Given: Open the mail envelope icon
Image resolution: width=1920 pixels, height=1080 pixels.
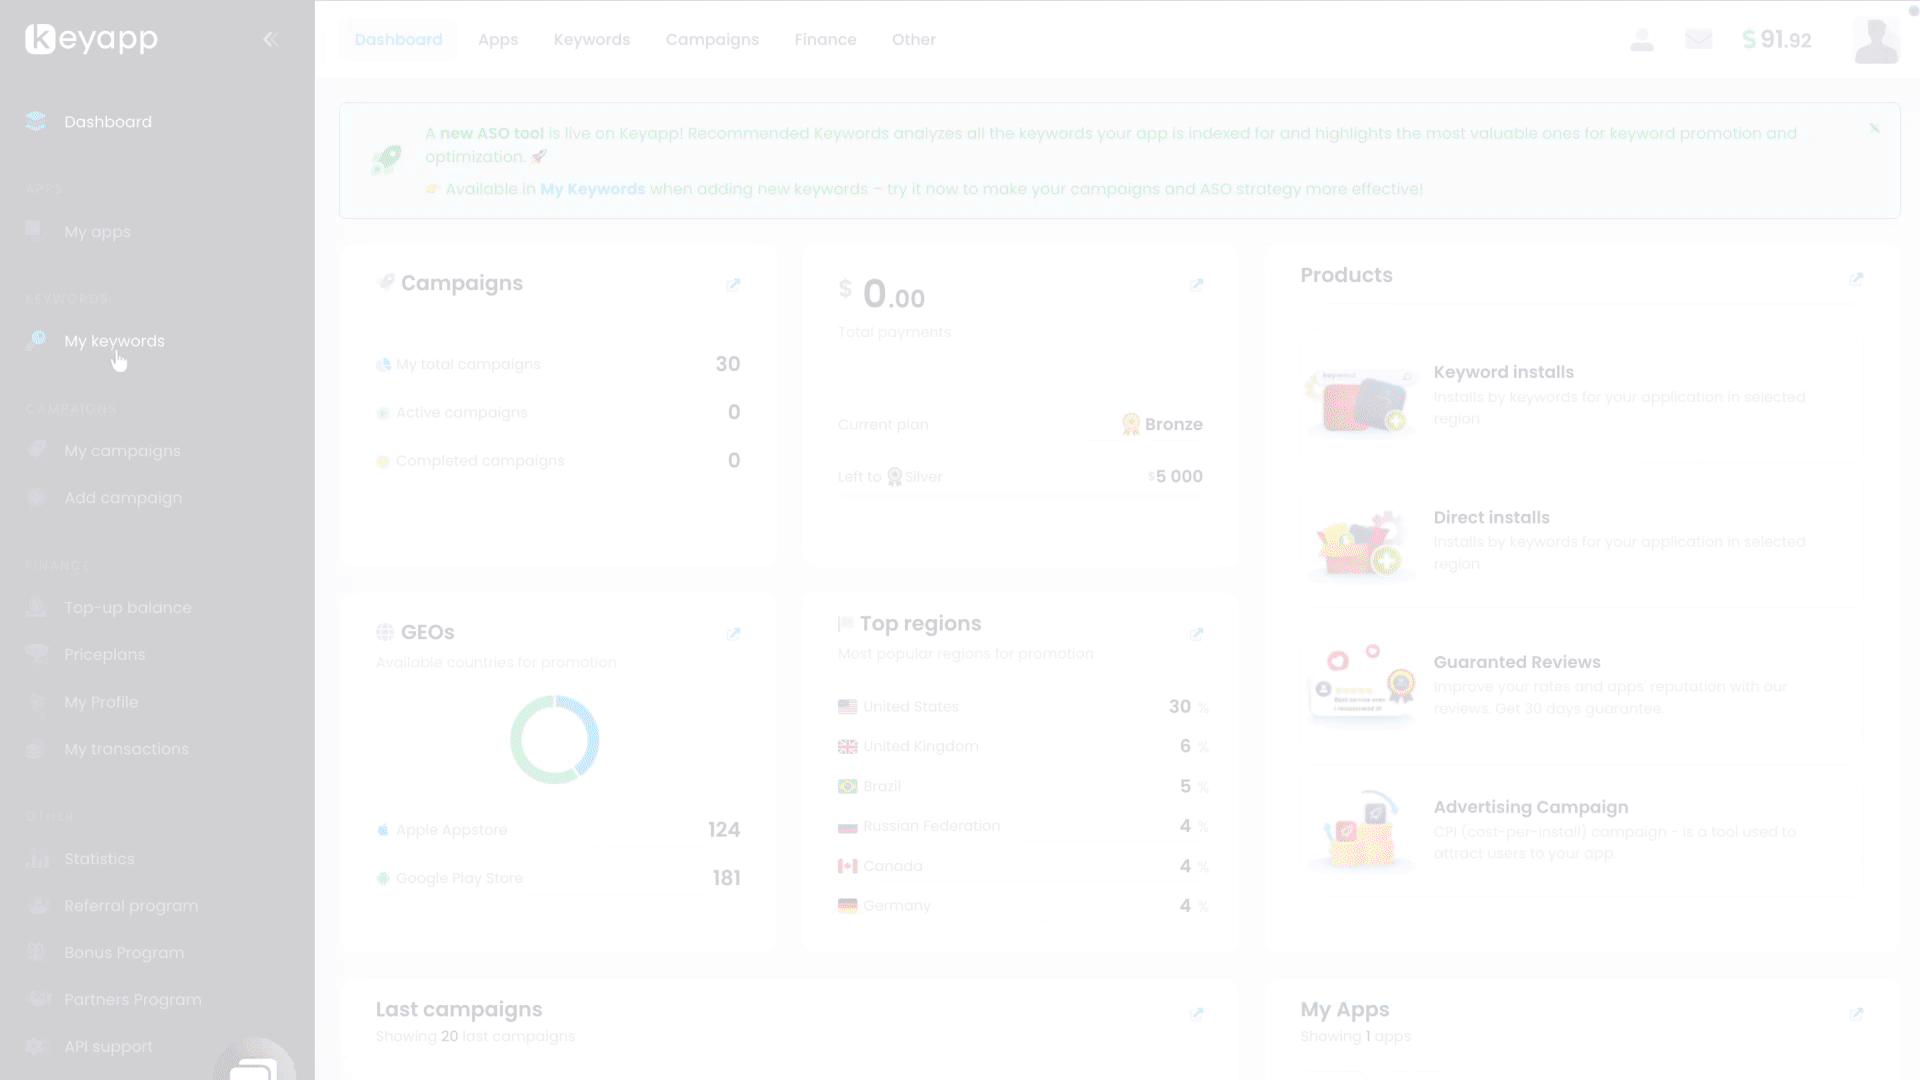Looking at the screenshot, I should (x=1698, y=40).
